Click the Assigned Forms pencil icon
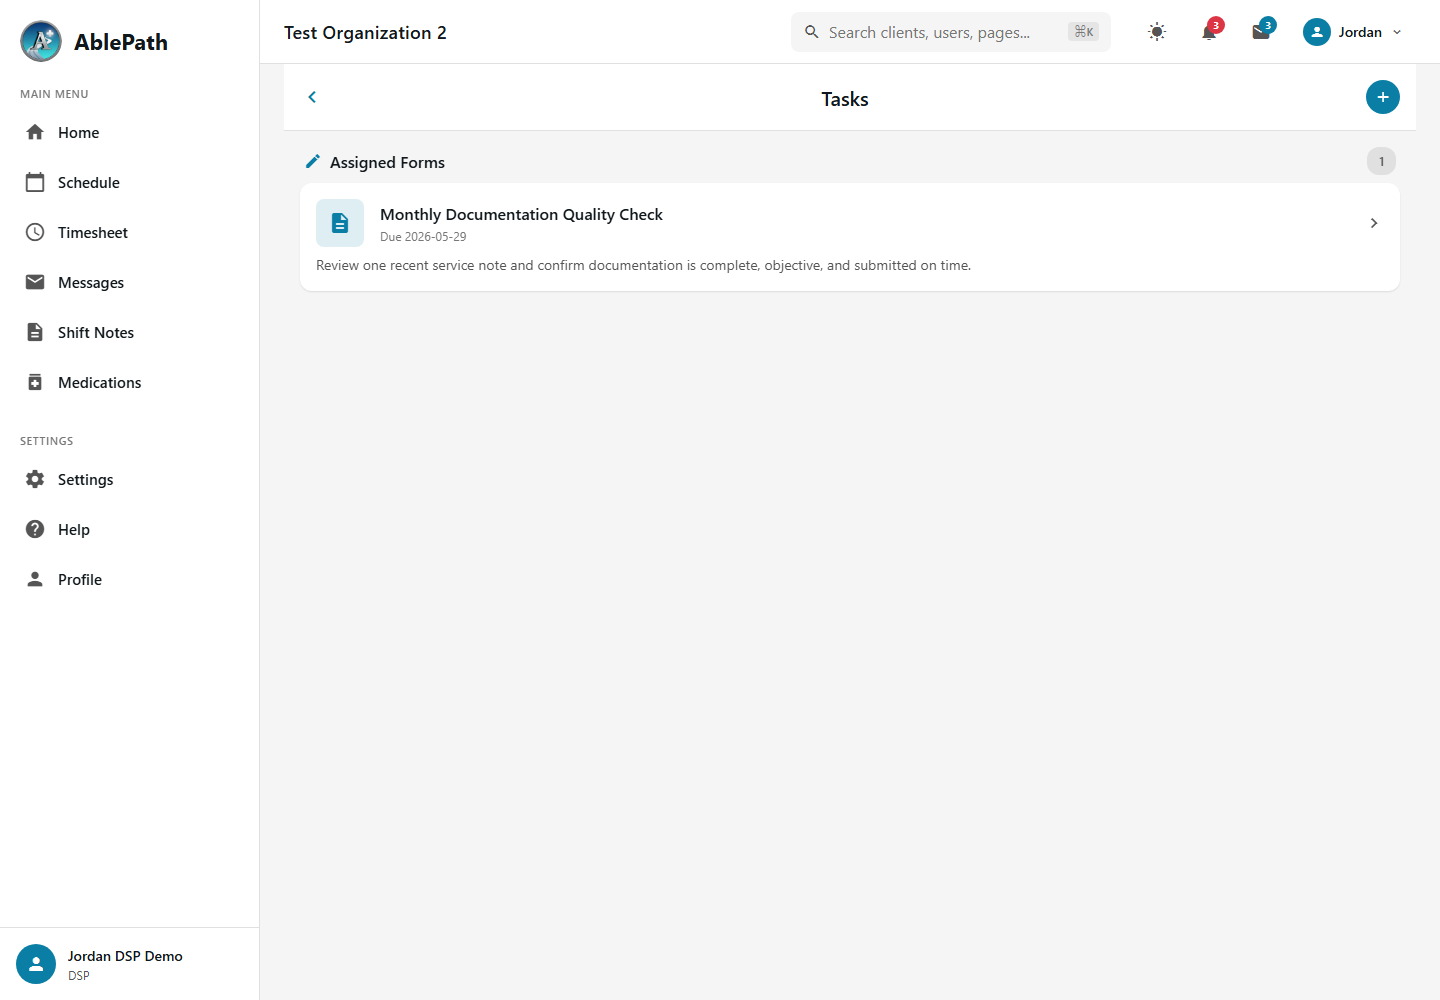The image size is (1440, 1000). (313, 161)
